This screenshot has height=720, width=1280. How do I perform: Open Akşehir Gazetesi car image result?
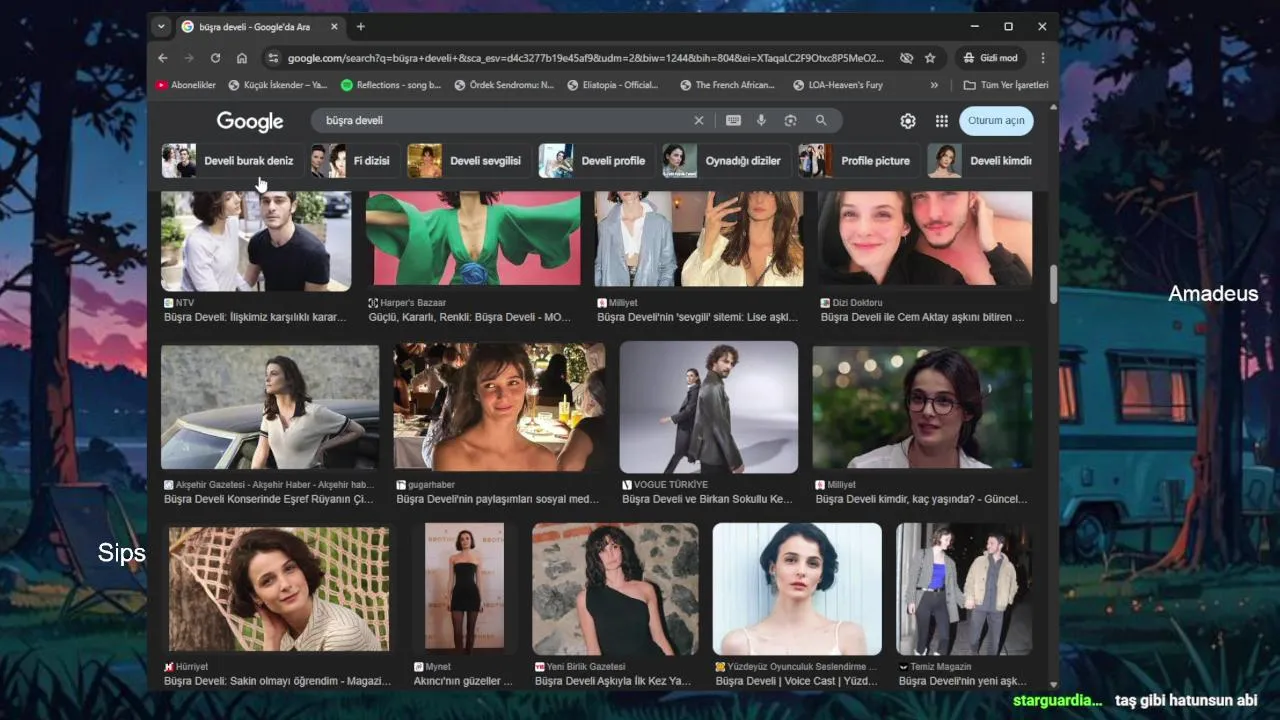click(x=270, y=407)
